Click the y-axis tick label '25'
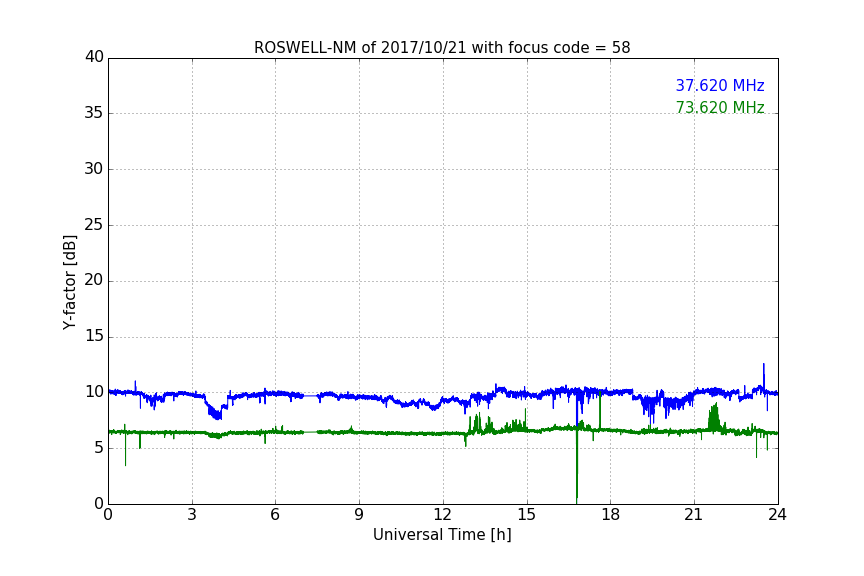The image size is (864, 576). pyautogui.click(x=94, y=224)
